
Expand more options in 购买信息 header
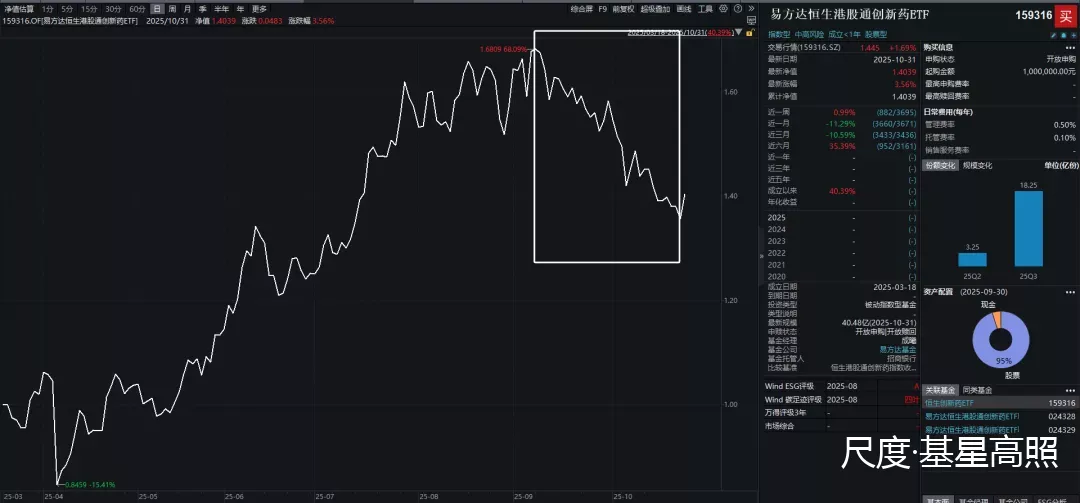click(x=1074, y=47)
